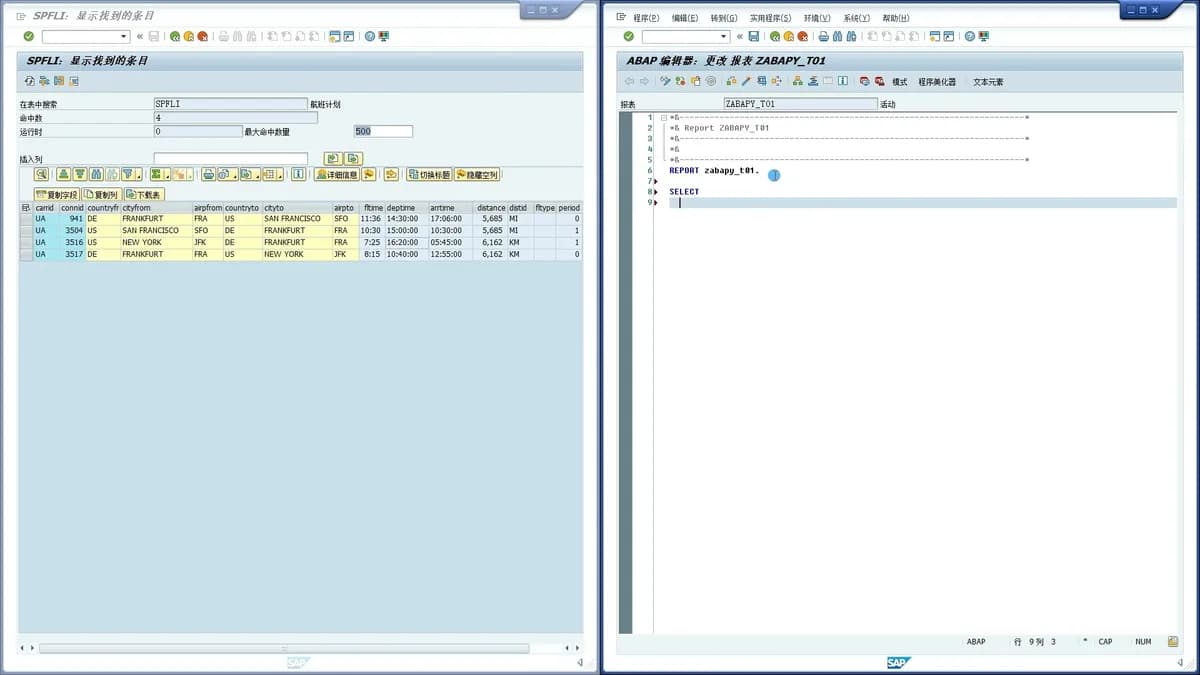Open Set filter dropdown in ALV toolbar
The width and height of the screenshot is (1200, 675).
point(138,175)
